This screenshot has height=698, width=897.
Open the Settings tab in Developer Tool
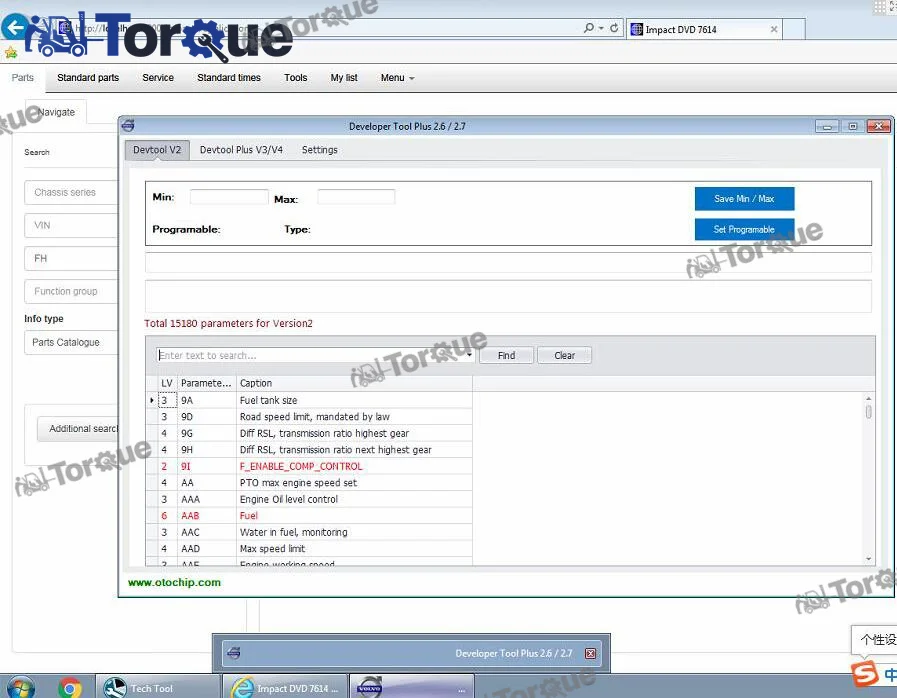[319, 150]
